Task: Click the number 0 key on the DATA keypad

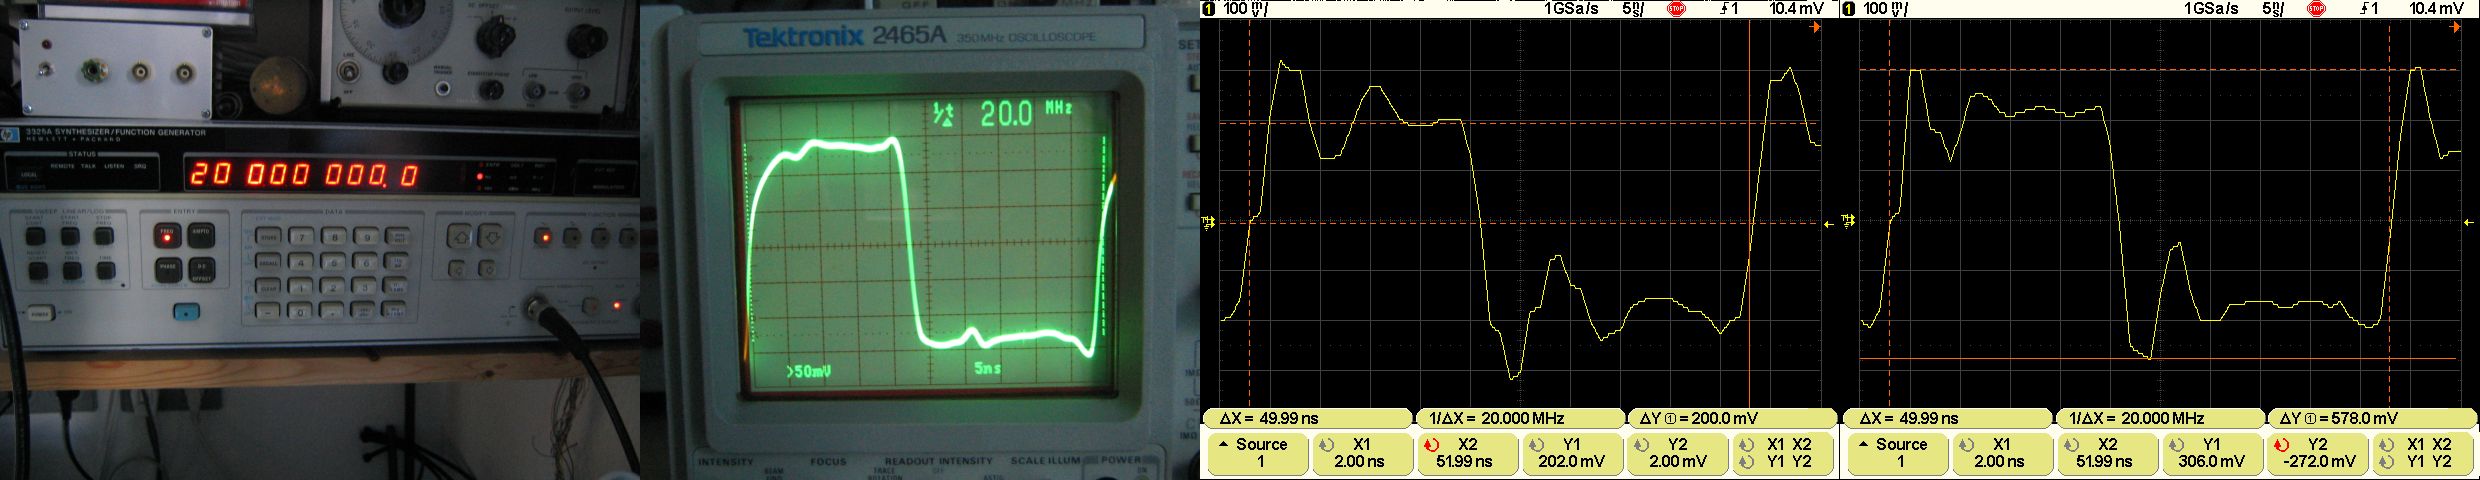Action: coord(300,311)
